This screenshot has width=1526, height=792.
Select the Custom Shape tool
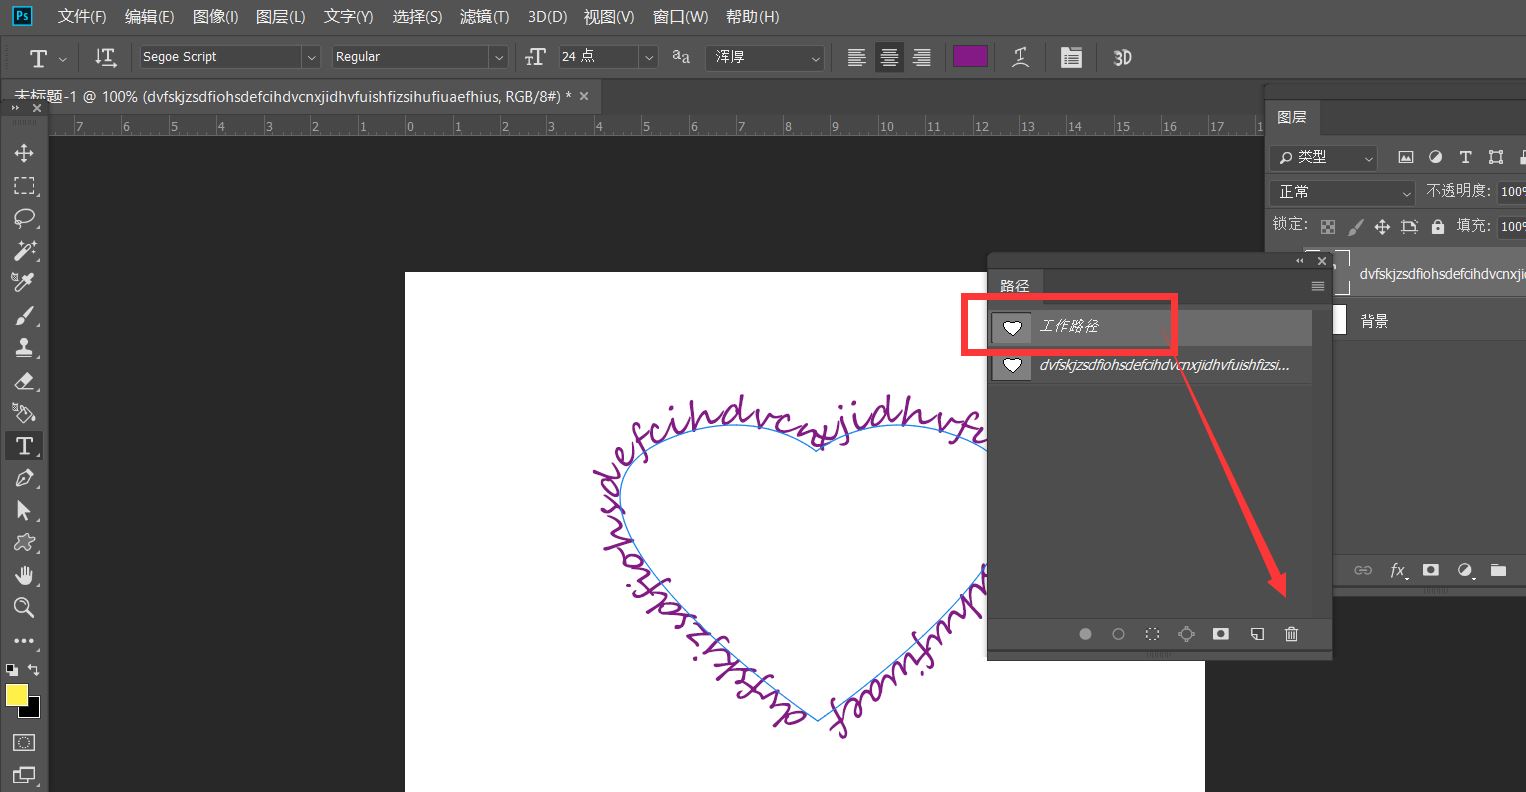point(24,543)
